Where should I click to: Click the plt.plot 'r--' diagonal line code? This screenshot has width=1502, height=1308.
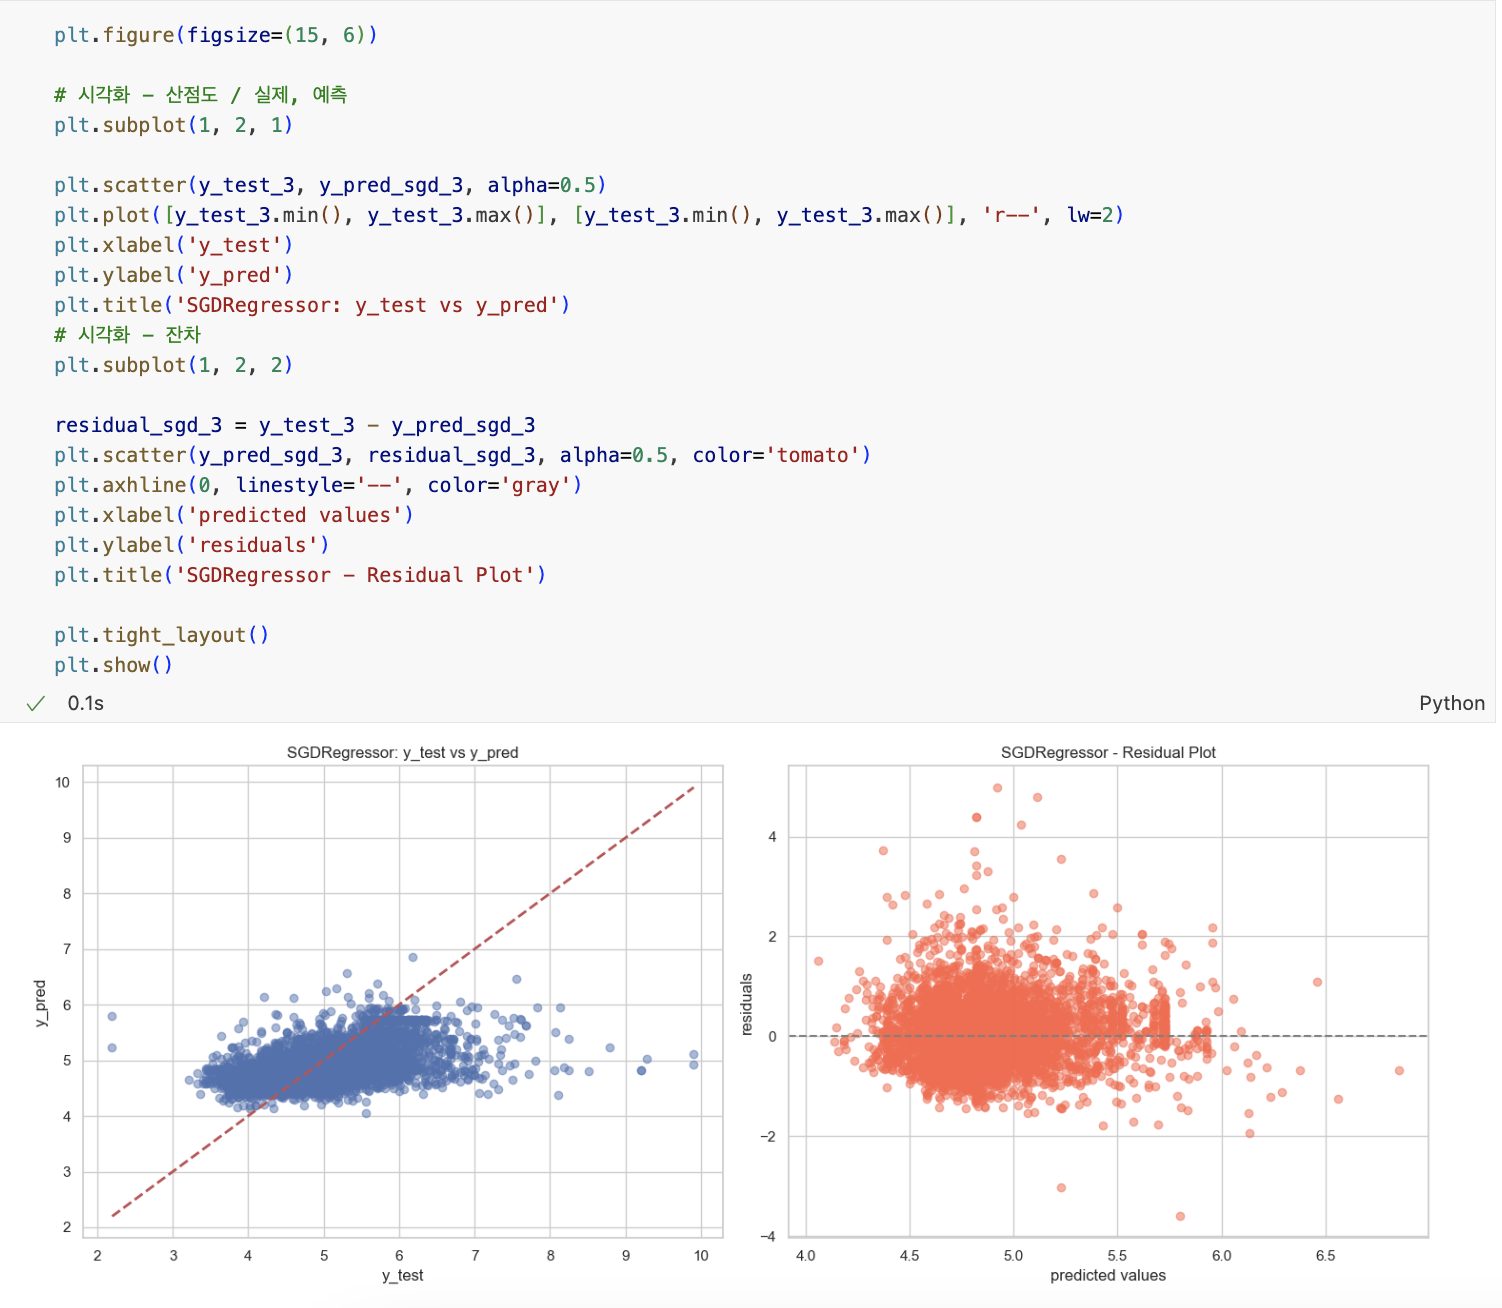(x=589, y=215)
